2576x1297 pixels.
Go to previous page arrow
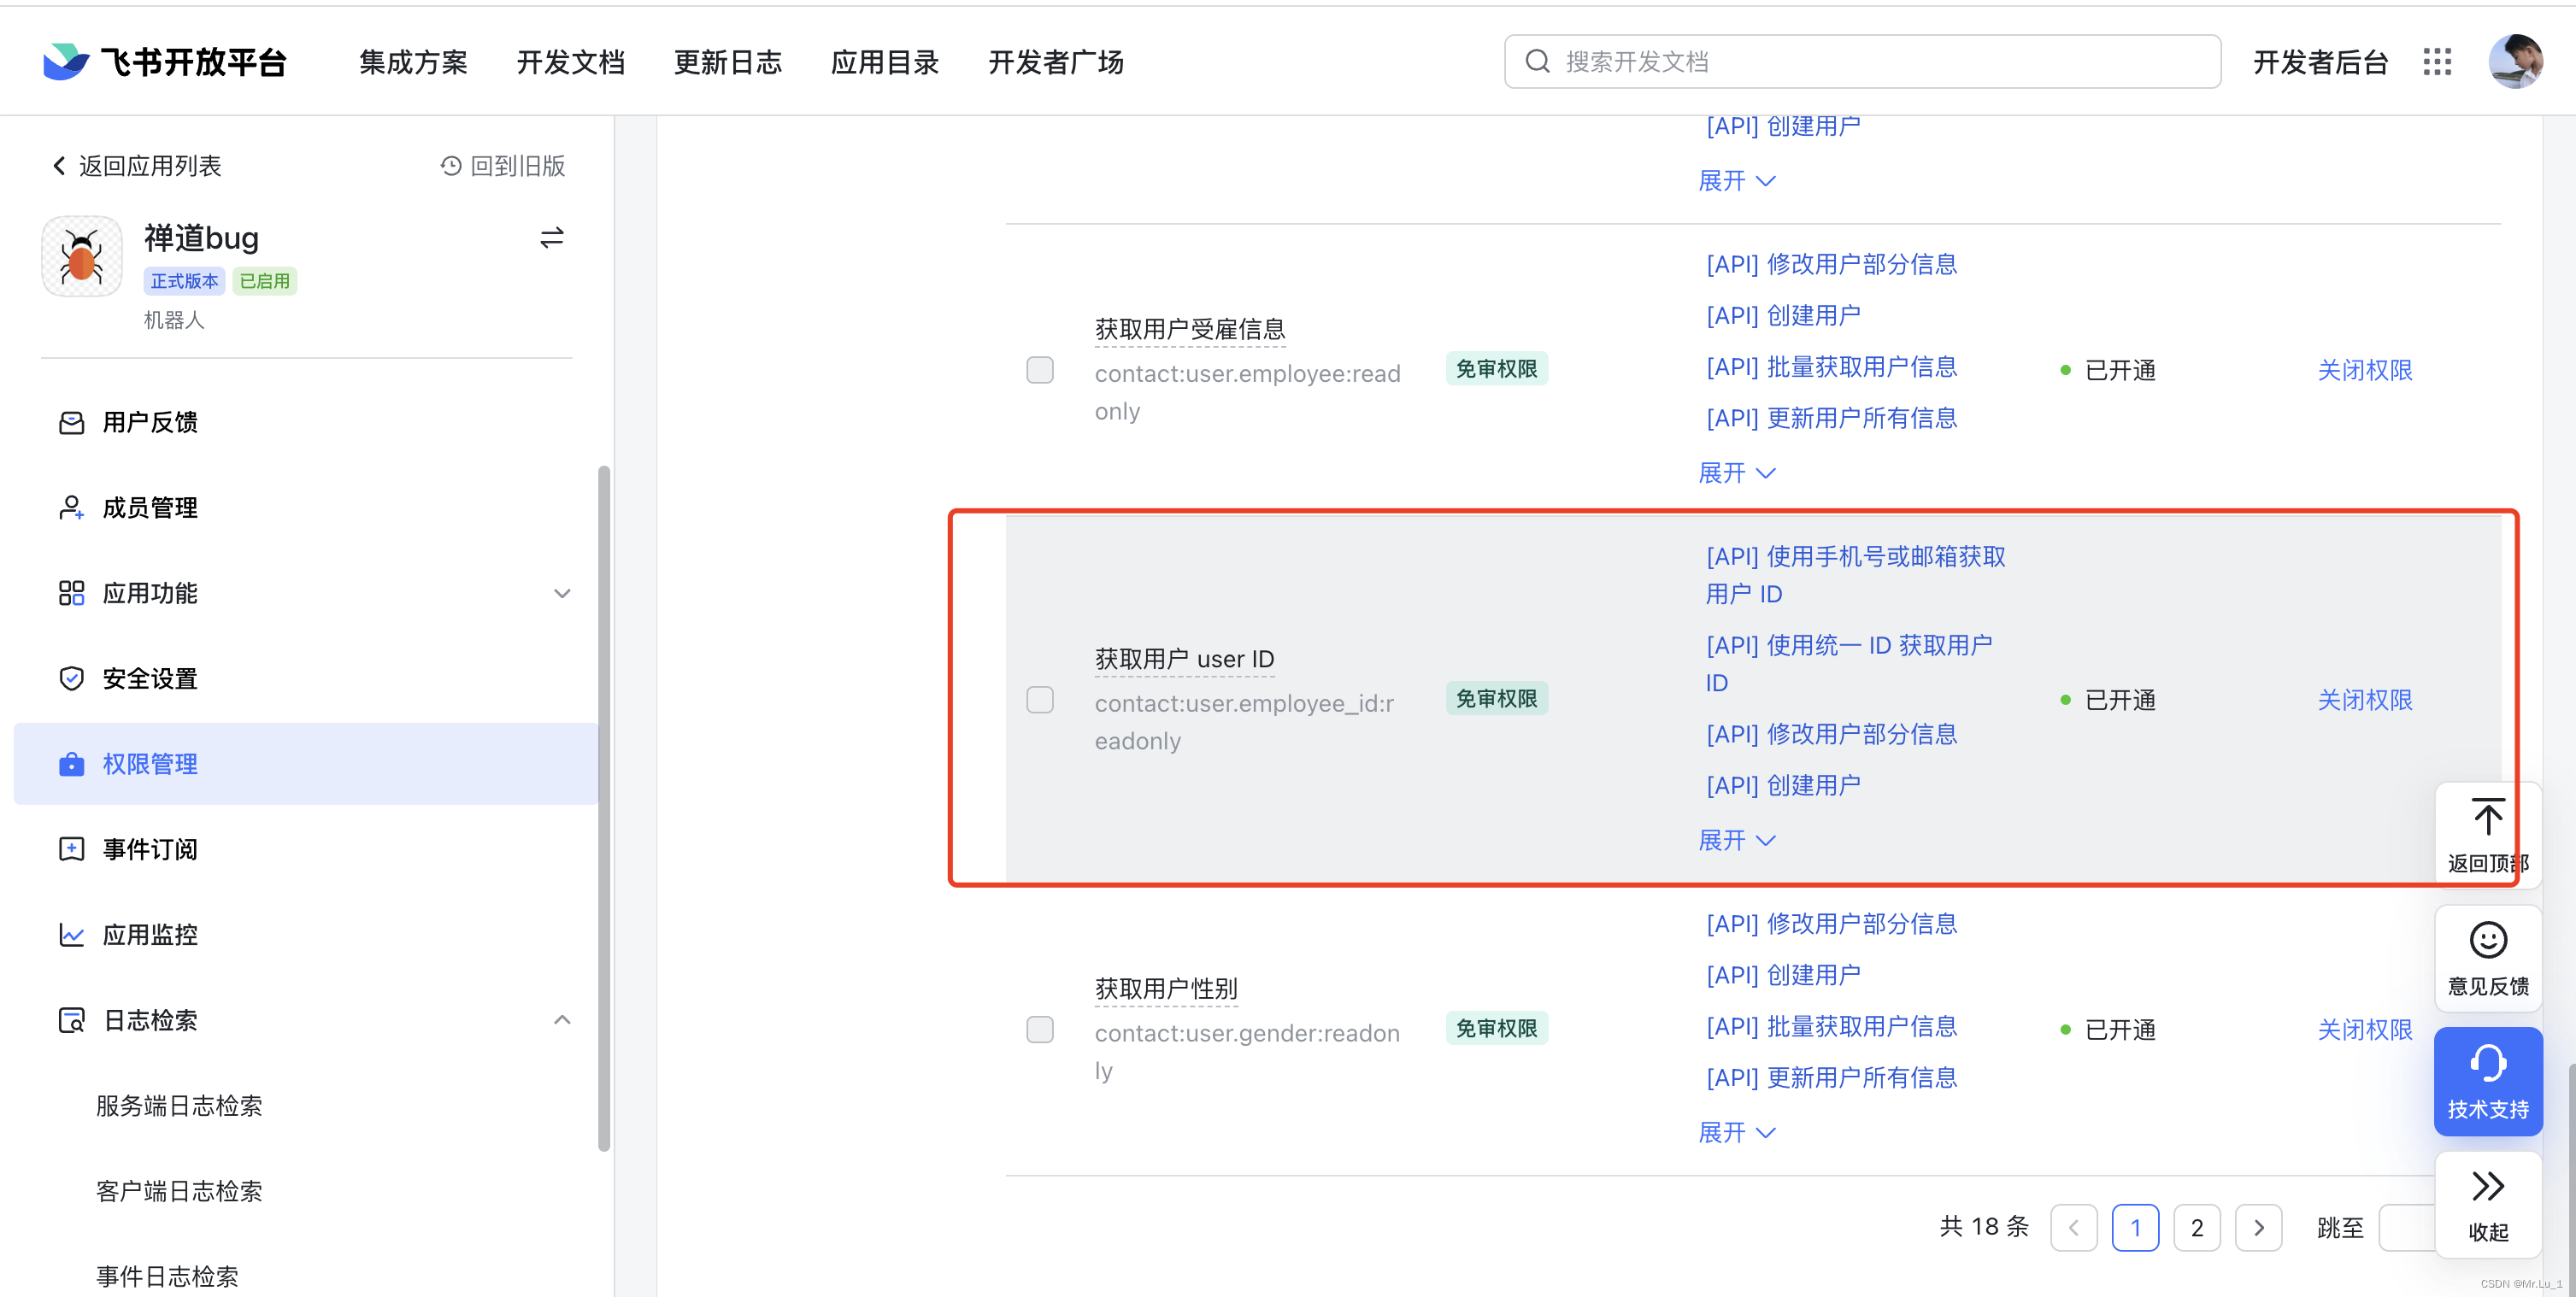pos(2073,1228)
